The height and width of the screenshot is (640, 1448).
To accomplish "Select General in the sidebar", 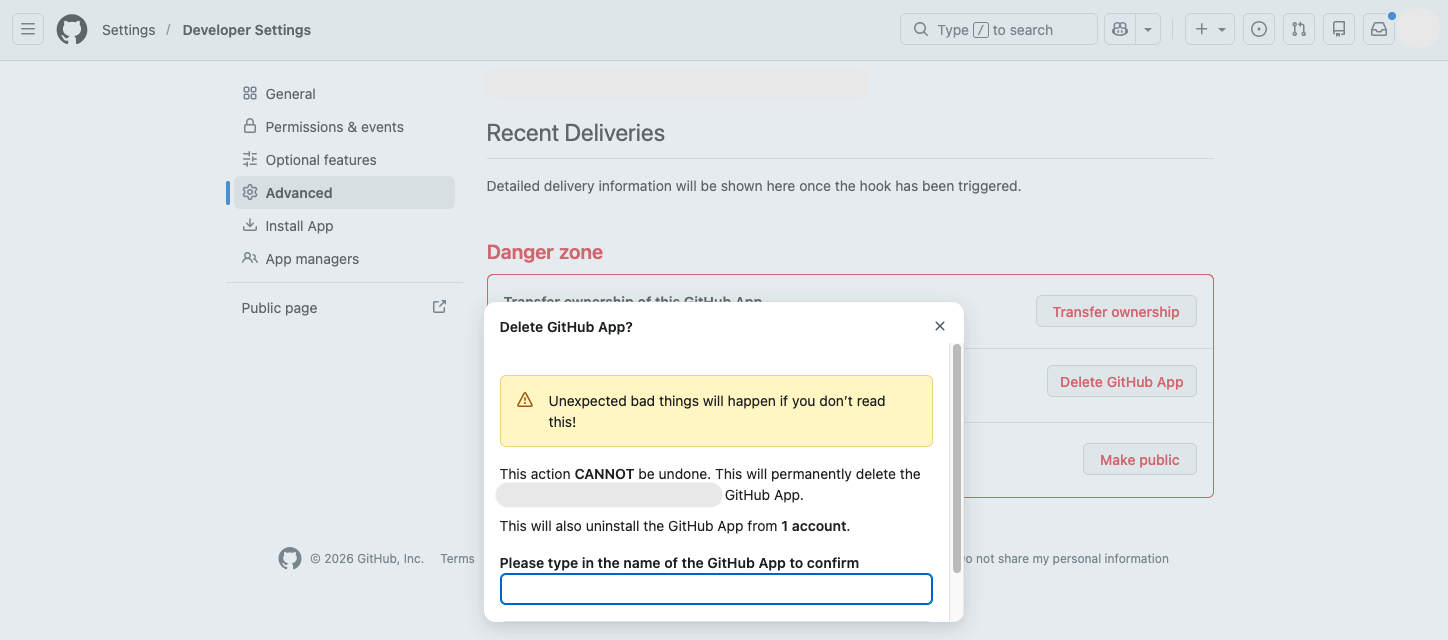I will (x=344, y=94).
